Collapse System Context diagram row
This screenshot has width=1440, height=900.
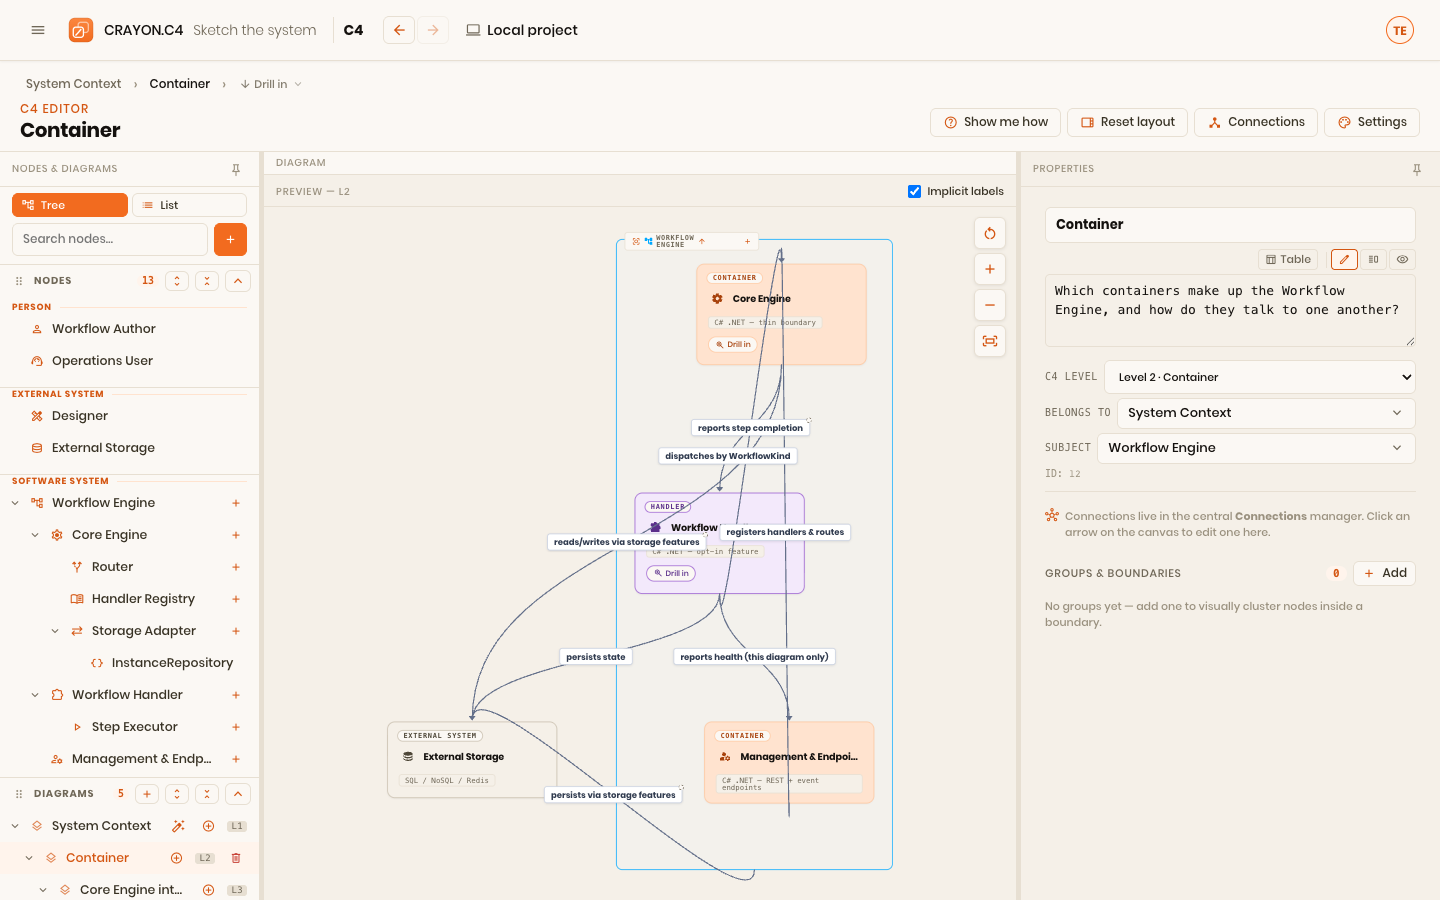tap(15, 826)
